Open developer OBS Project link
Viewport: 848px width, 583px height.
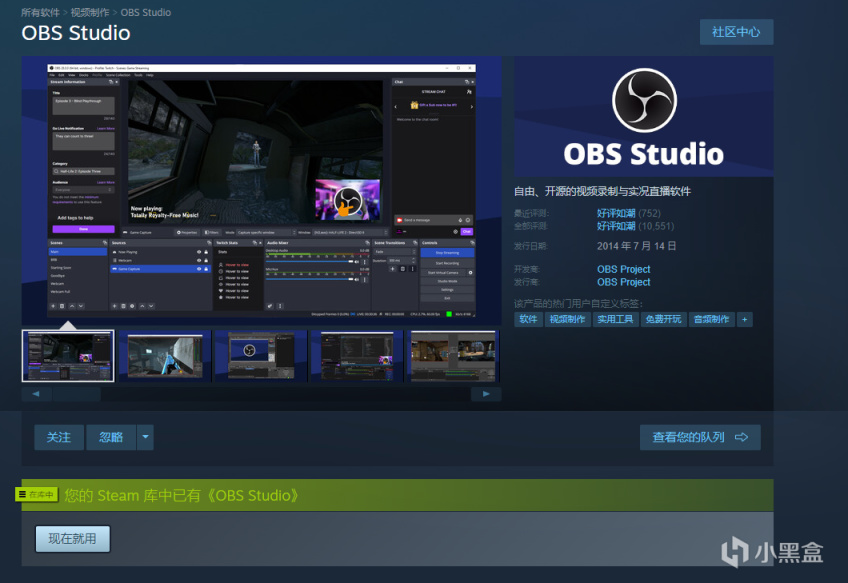[x=624, y=269]
